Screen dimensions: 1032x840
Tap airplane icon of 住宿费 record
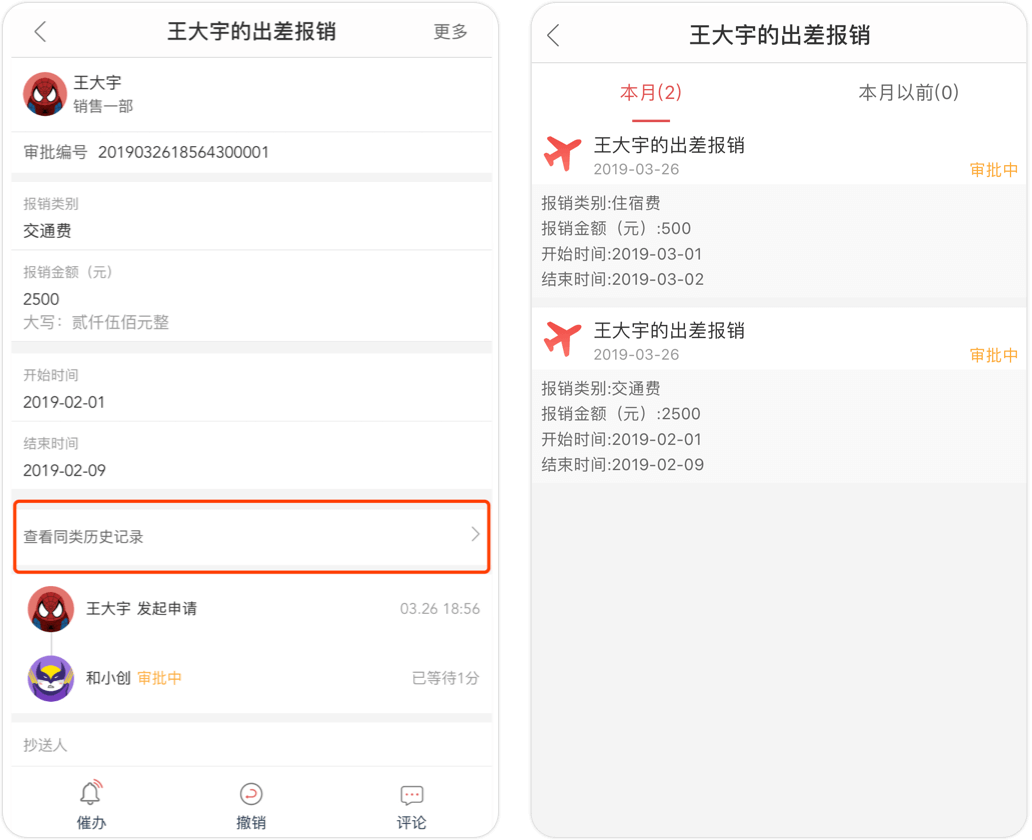click(x=562, y=153)
